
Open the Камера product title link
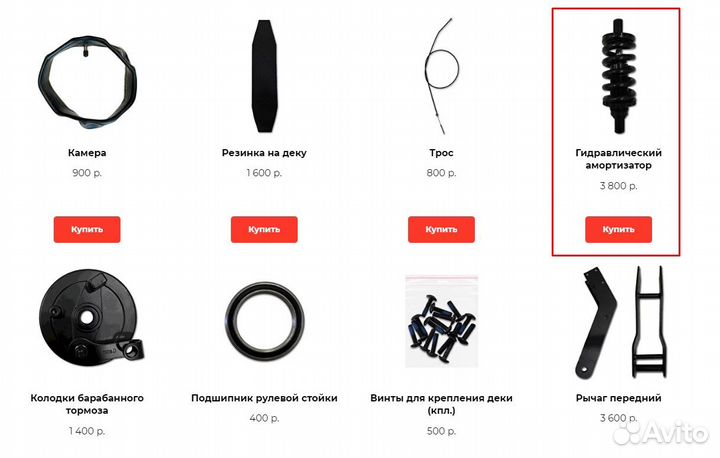pos(87,153)
